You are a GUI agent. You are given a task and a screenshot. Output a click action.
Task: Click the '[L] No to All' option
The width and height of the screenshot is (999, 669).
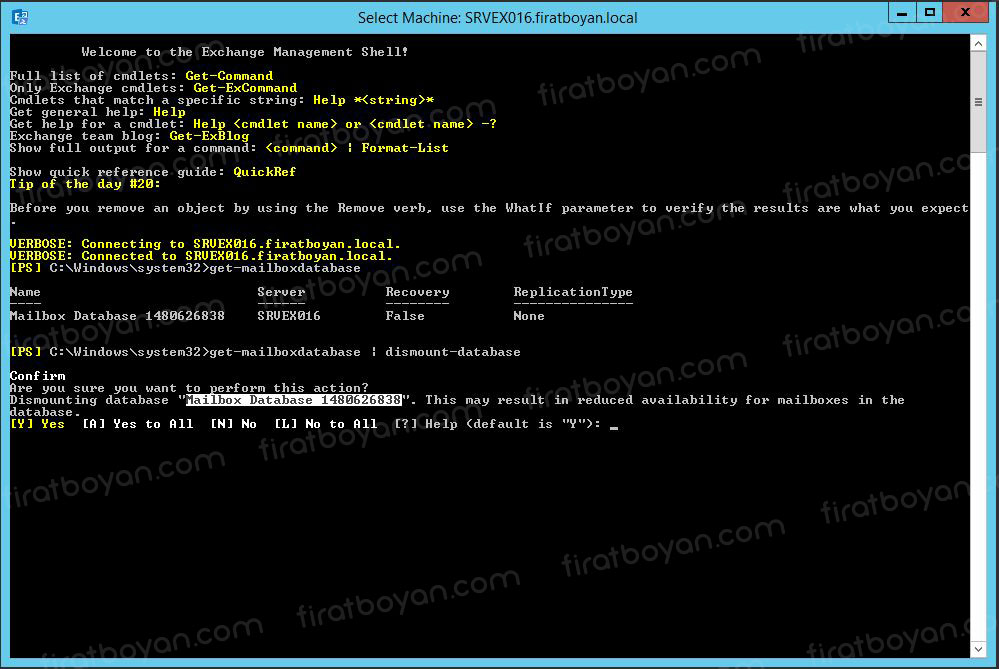[326, 424]
